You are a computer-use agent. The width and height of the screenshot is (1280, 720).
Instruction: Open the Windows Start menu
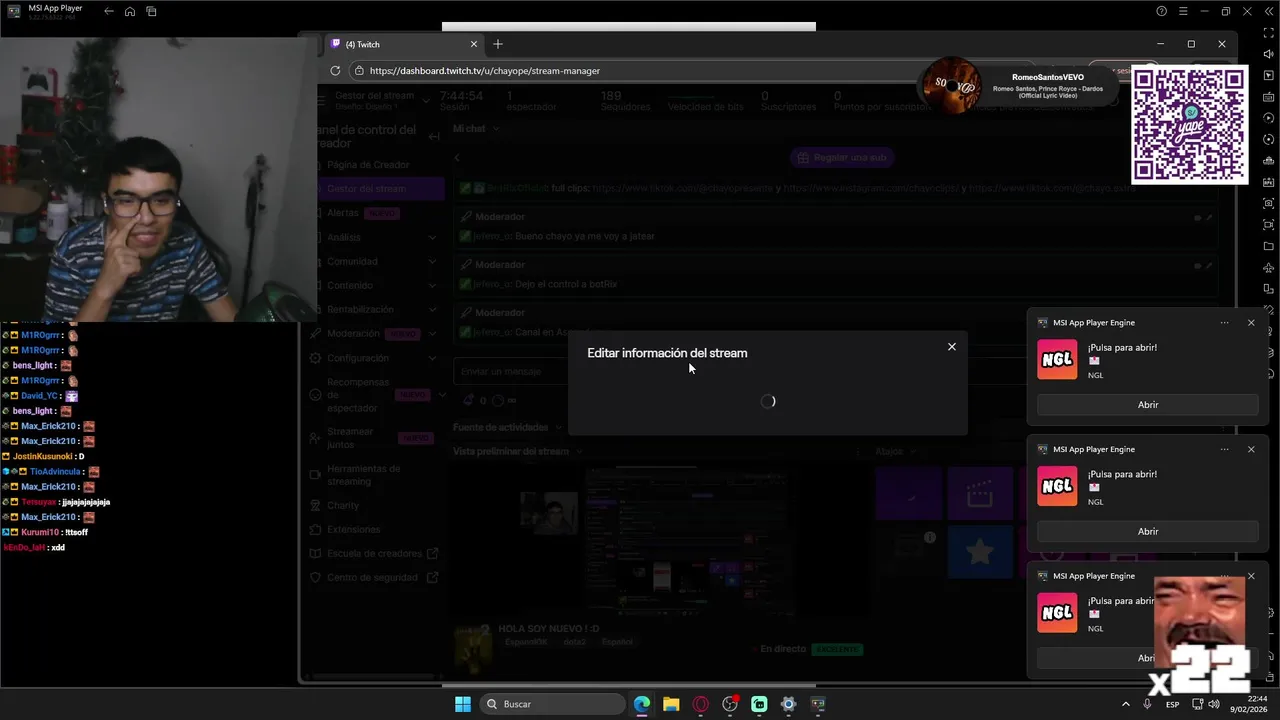(463, 704)
